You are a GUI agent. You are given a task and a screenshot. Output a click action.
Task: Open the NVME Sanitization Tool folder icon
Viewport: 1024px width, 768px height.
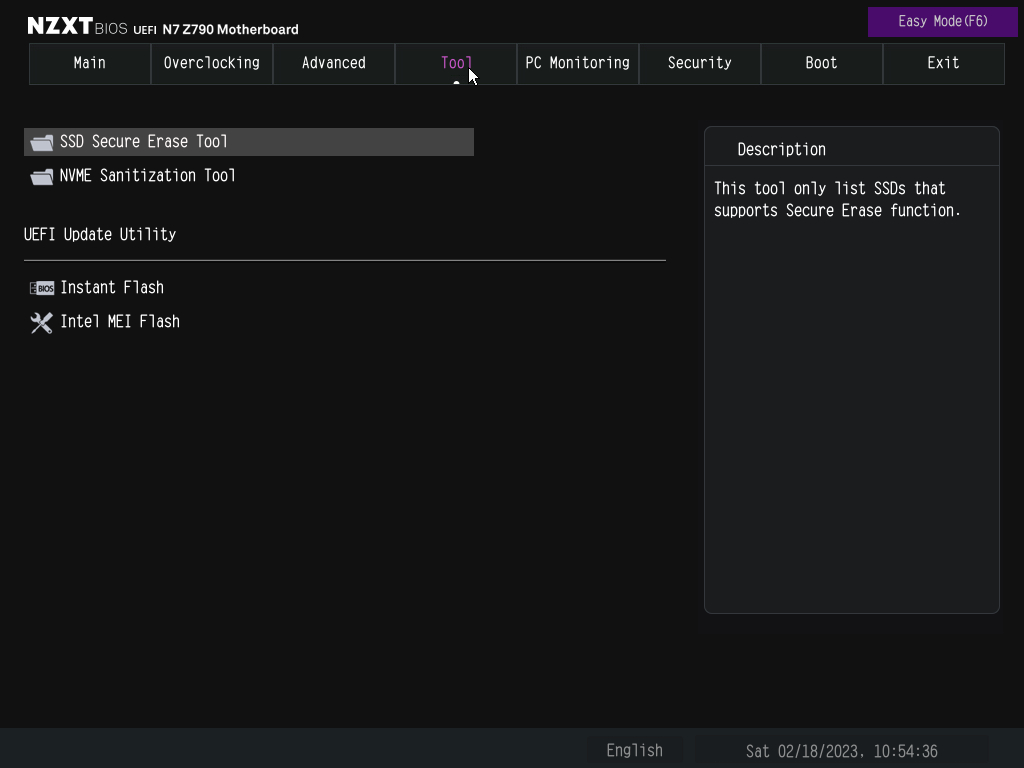(x=41, y=175)
